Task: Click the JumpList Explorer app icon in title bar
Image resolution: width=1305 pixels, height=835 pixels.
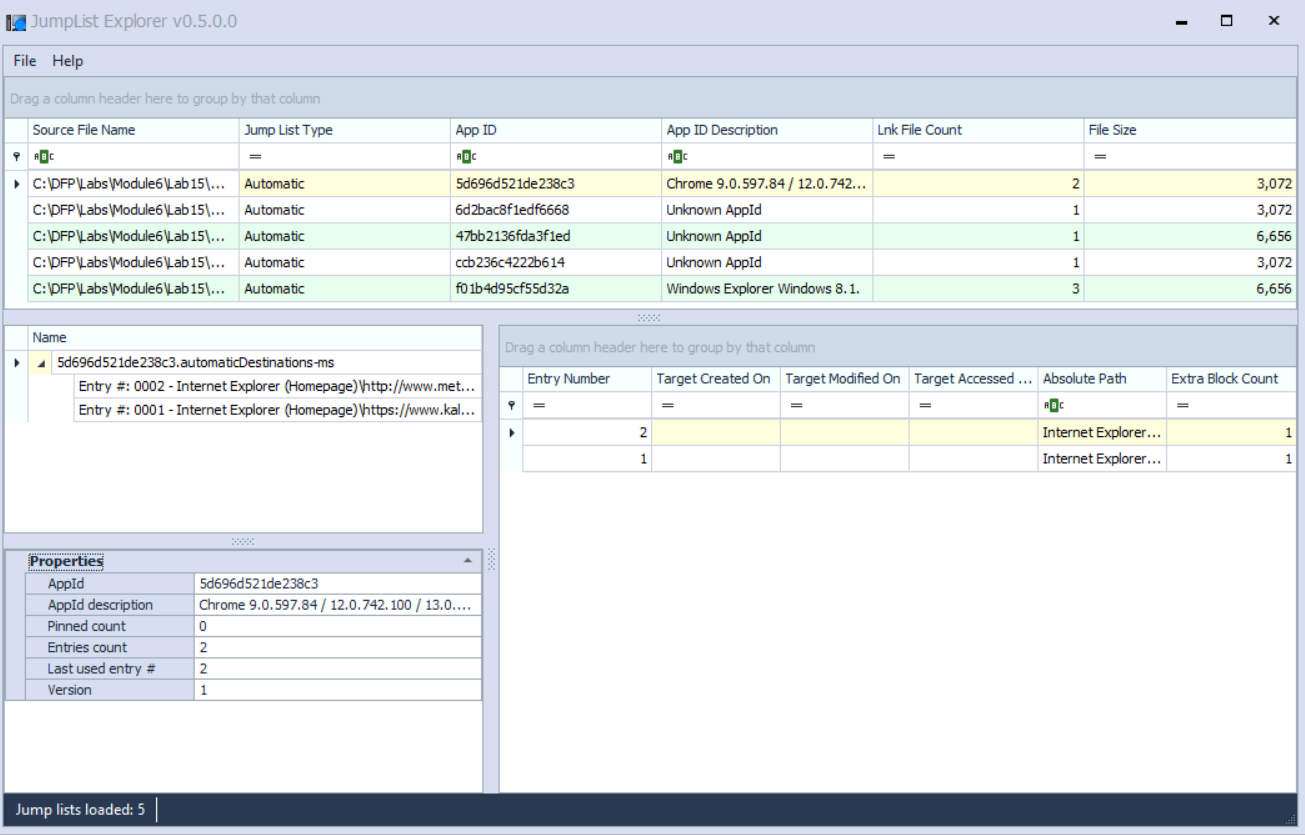Action: coord(16,22)
